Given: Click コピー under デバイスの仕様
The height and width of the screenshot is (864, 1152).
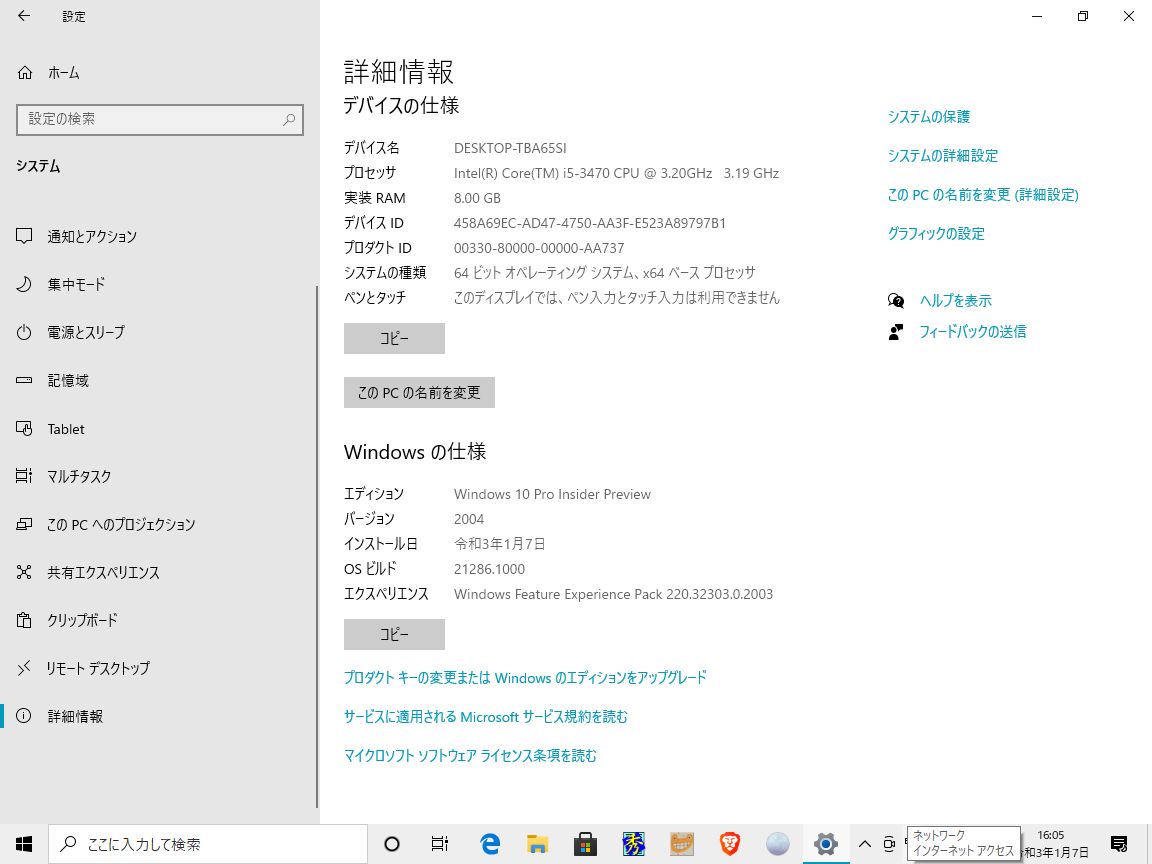Looking at the screenshot, I should pyautogui.click(x=393, y=338).
